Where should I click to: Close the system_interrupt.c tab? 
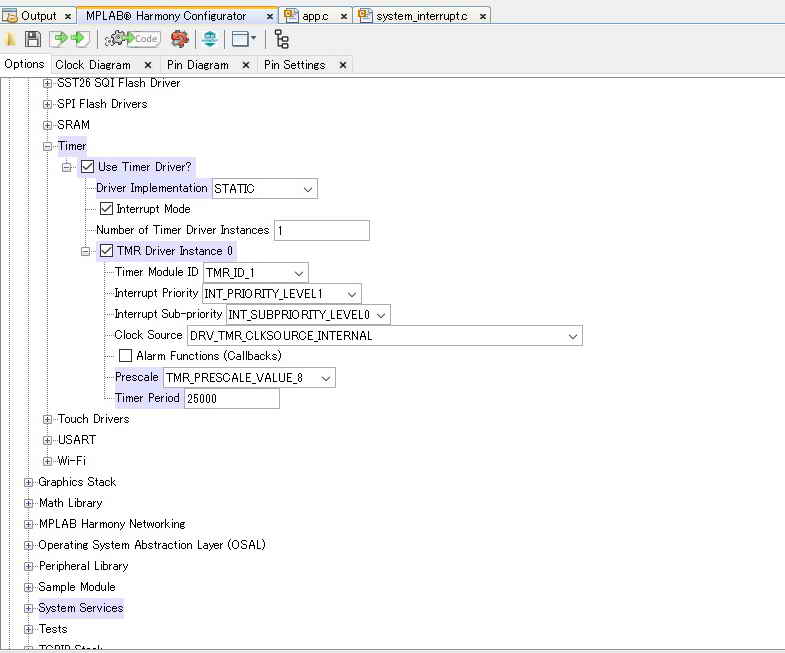(x=483, y=17)
